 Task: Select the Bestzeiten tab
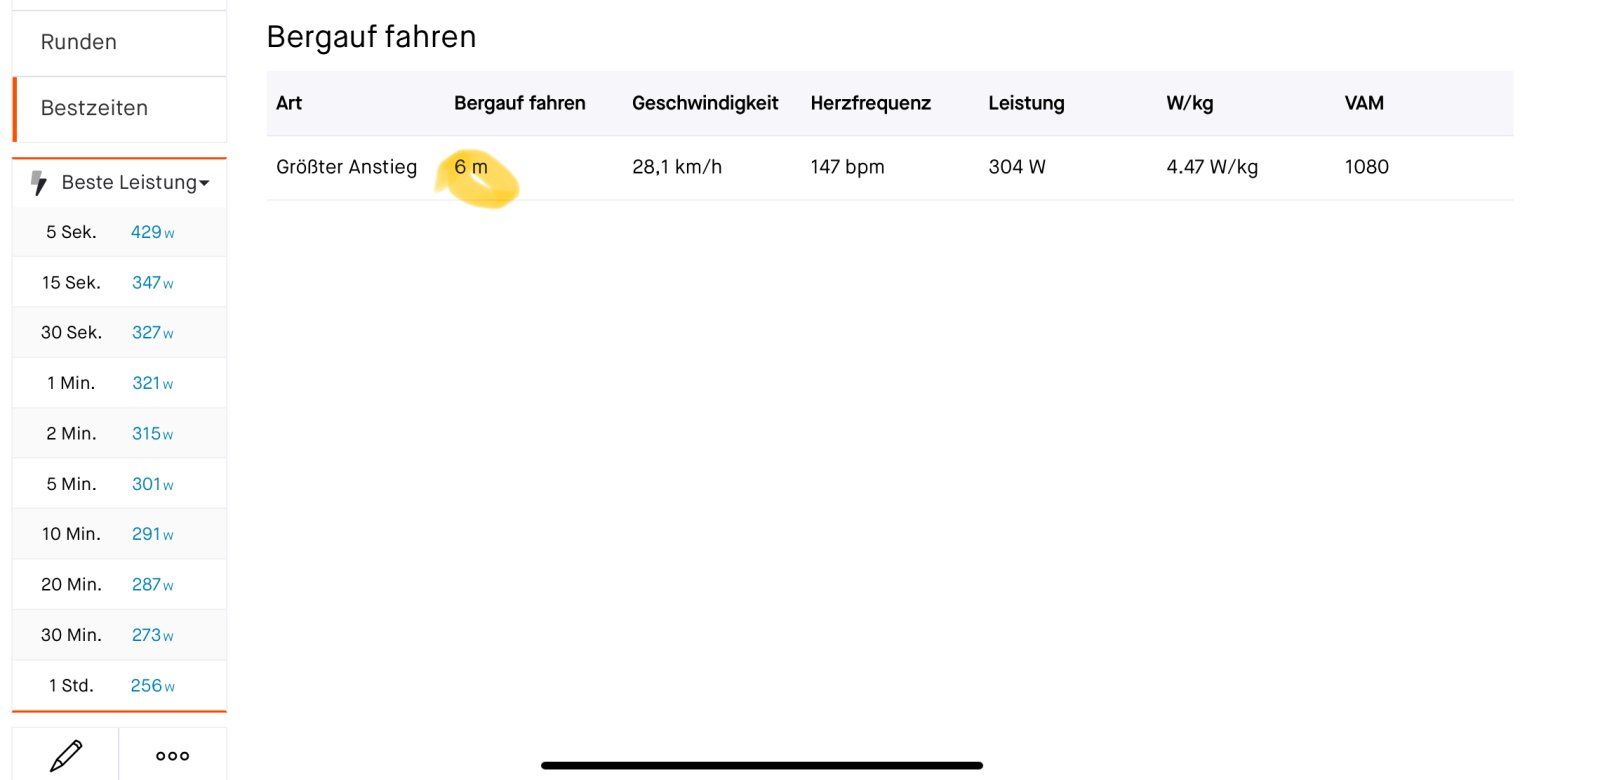pyautogui.click(x=119, y=108)
